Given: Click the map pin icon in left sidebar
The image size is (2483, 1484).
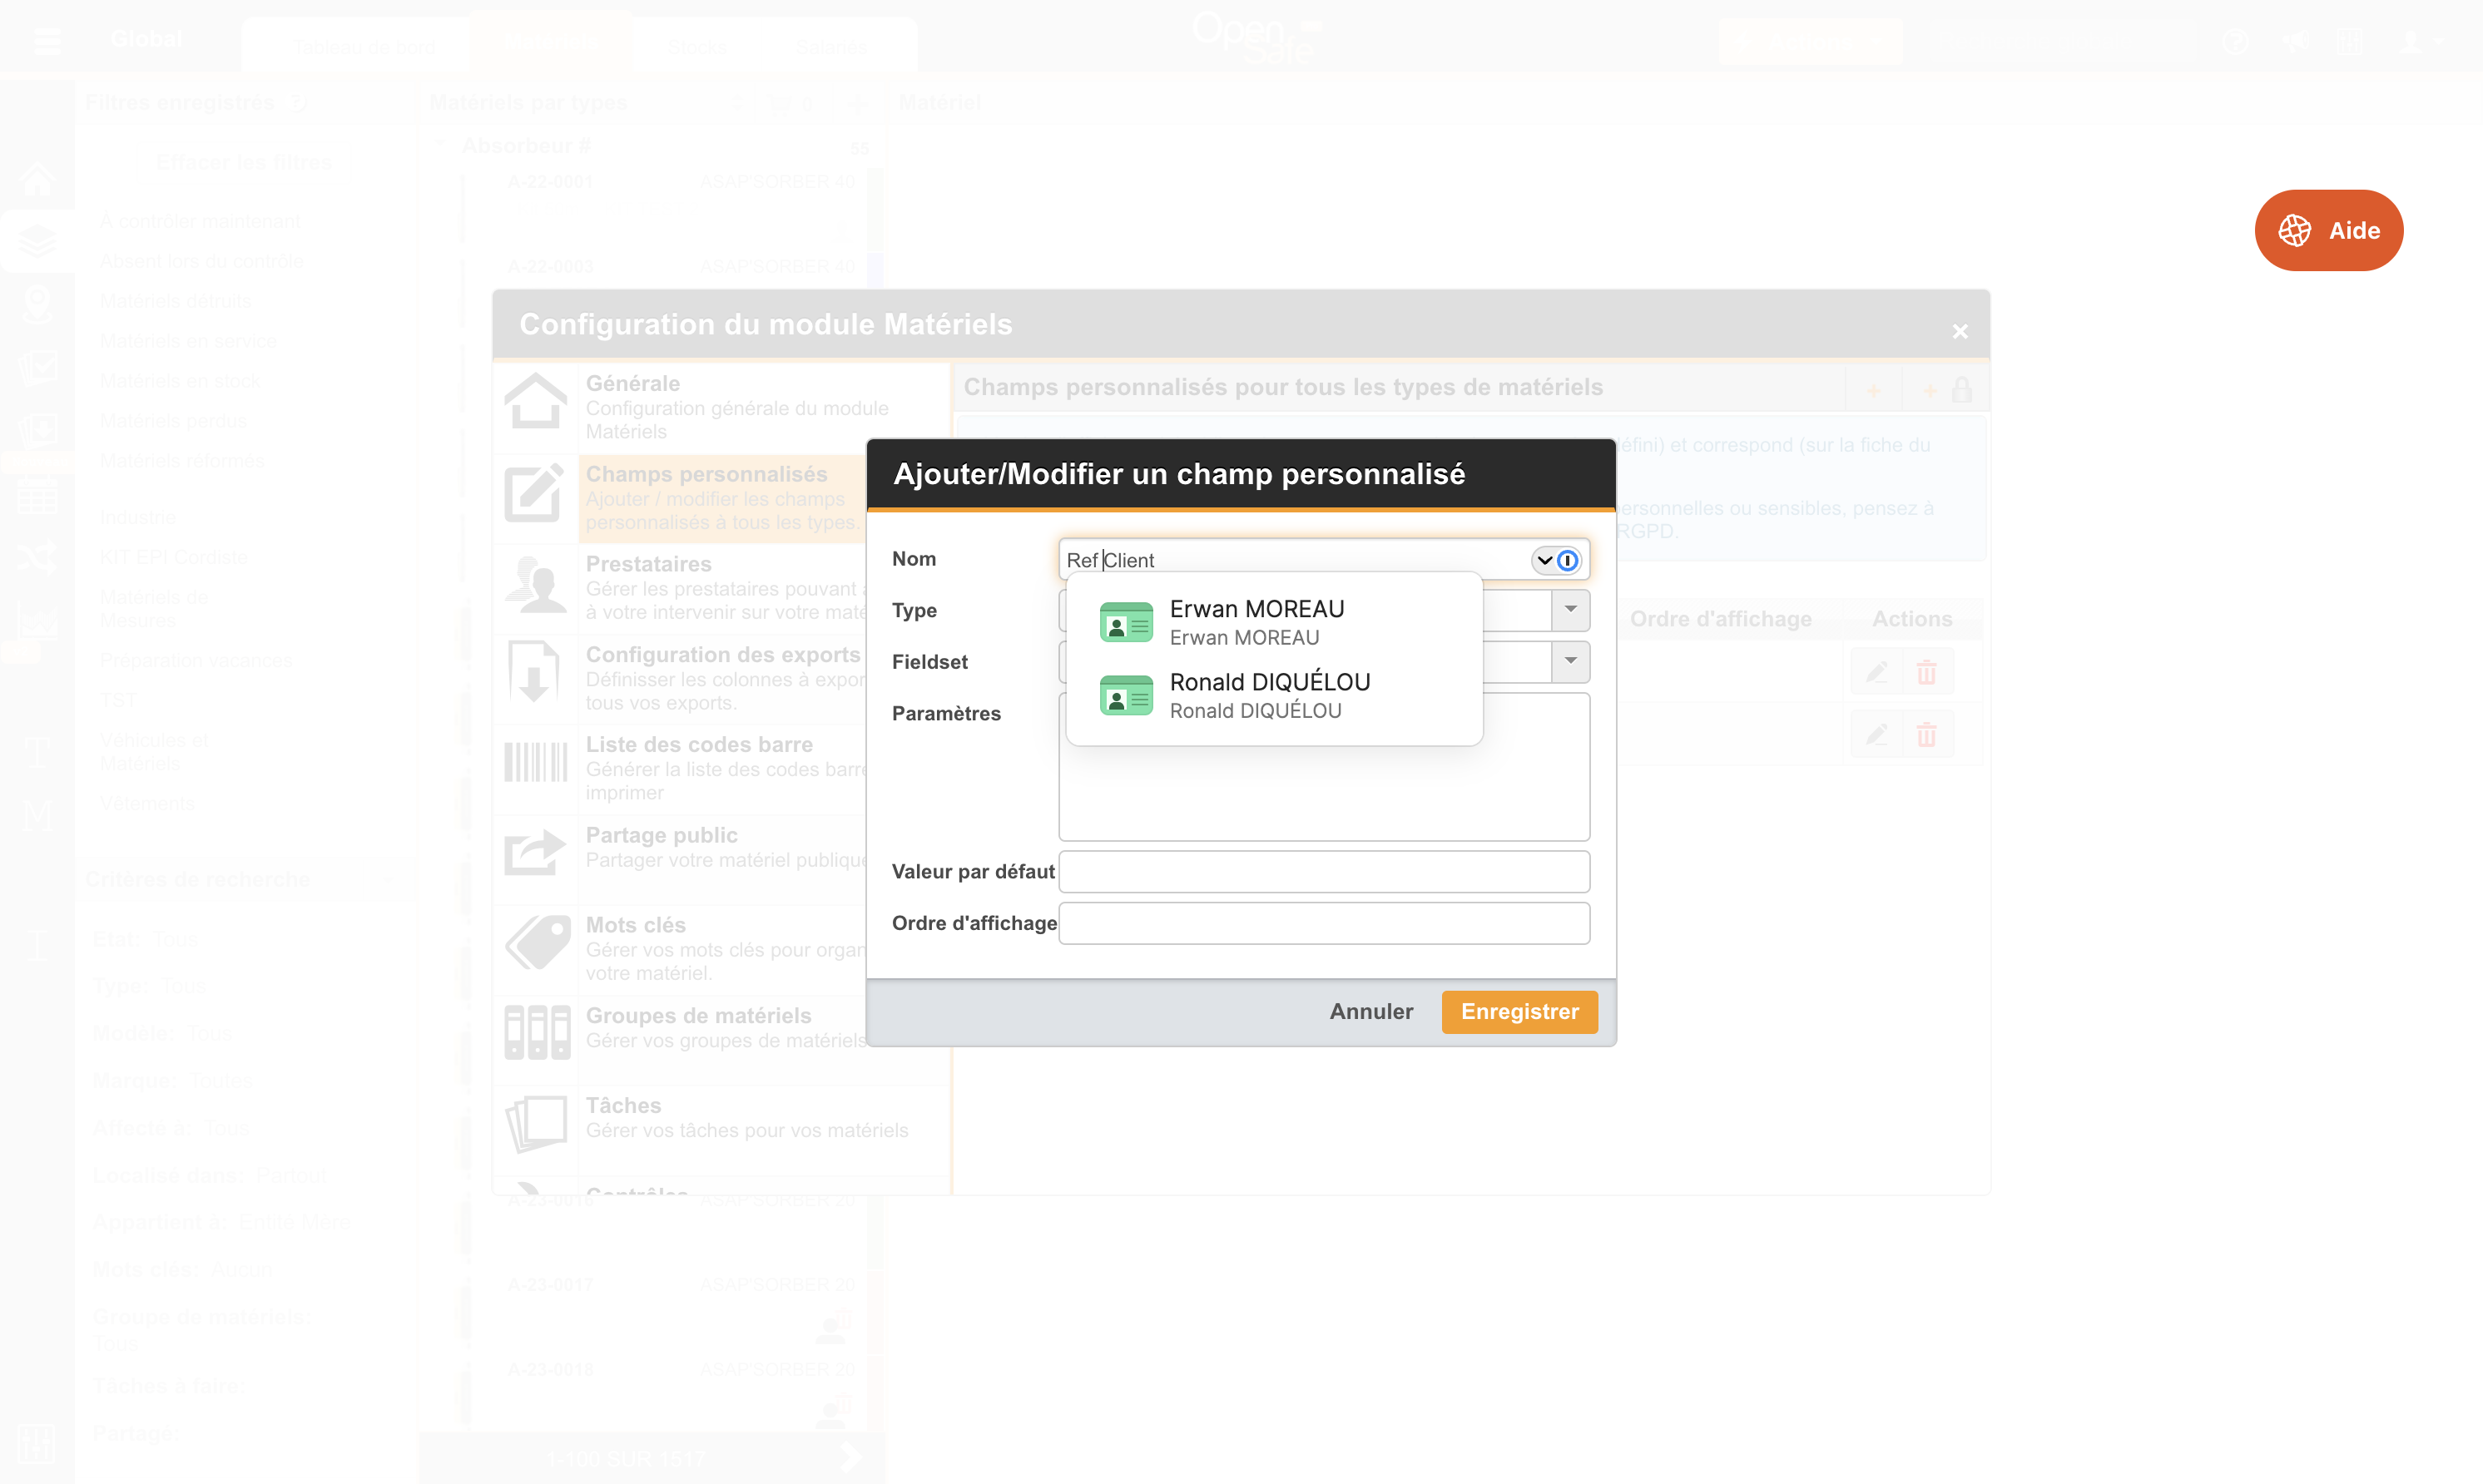Looking at the screenshot, I should pos(37,304).
